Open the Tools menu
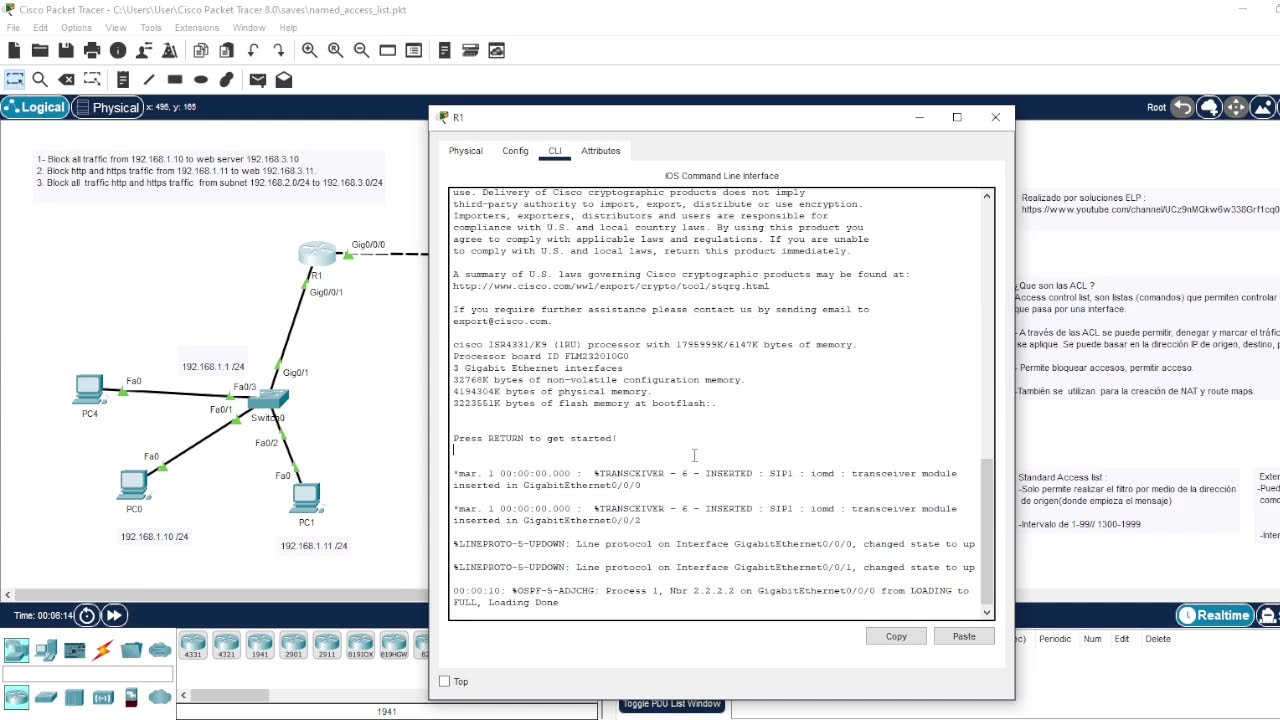Image resolution: width=1280 pixels, height=720 pixels. tap(151, 28)
